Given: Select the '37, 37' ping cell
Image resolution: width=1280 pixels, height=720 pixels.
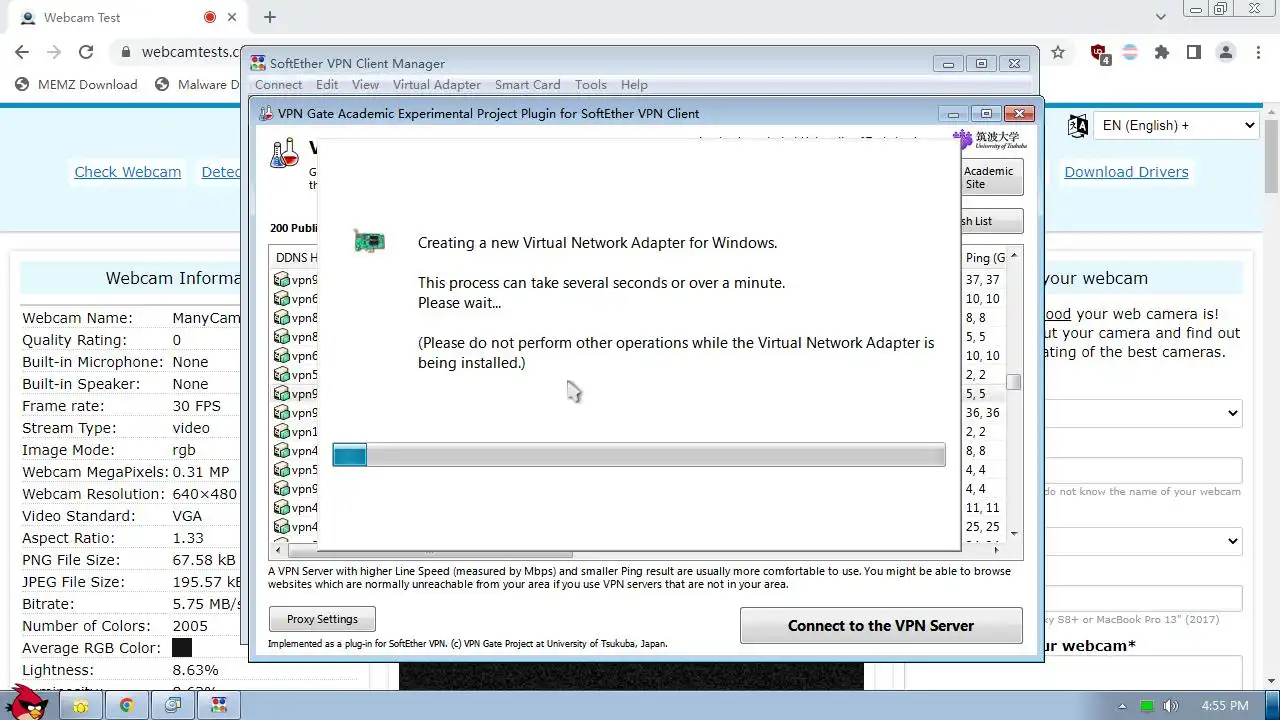Looking at the screenshot, I should 982,280.
